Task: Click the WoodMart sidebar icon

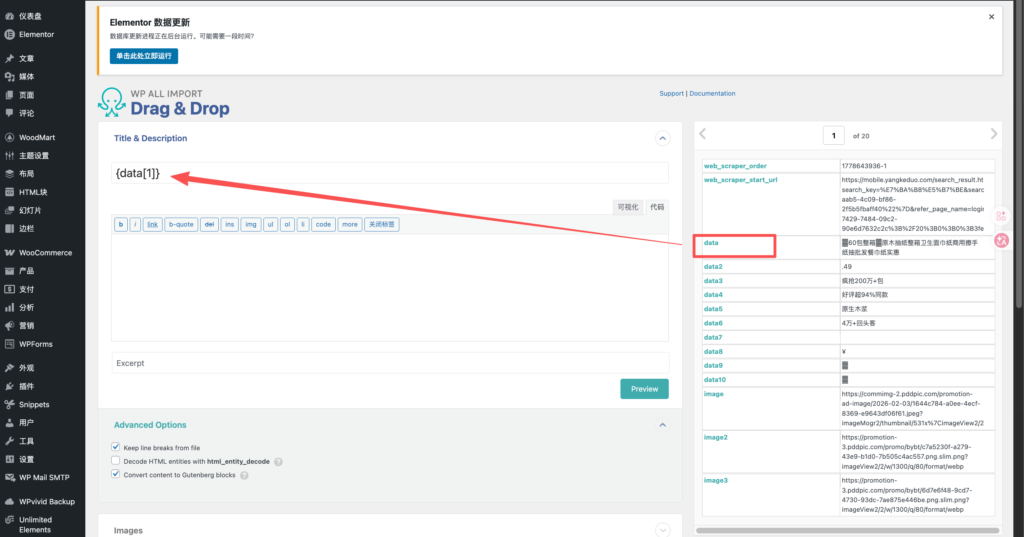Action: (x=9, y=137)
